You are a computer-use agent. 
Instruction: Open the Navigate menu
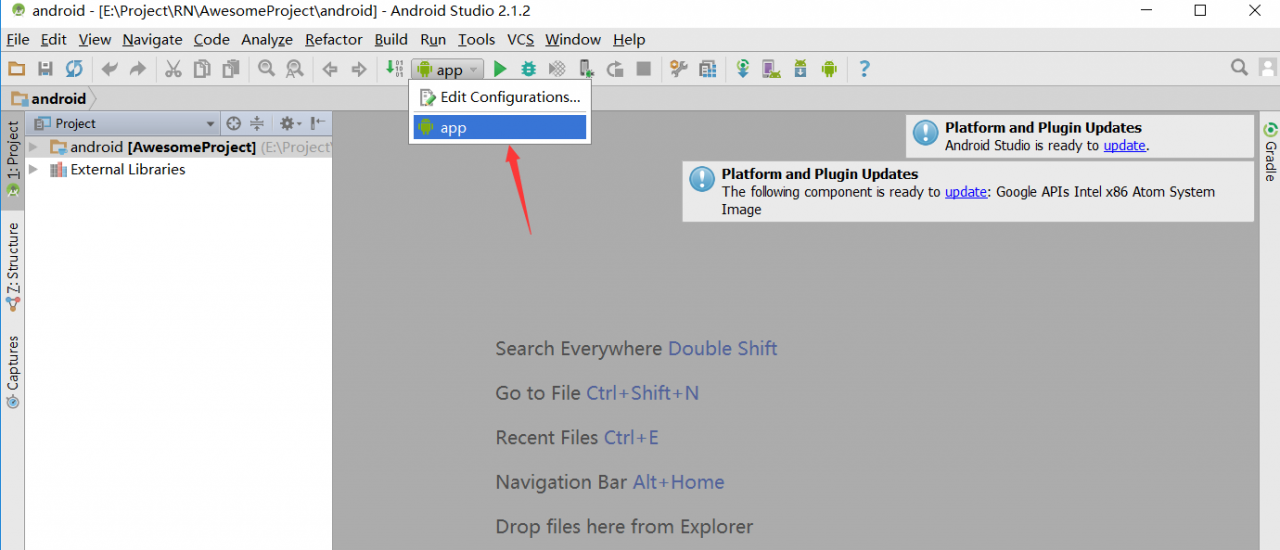point(153,39)
